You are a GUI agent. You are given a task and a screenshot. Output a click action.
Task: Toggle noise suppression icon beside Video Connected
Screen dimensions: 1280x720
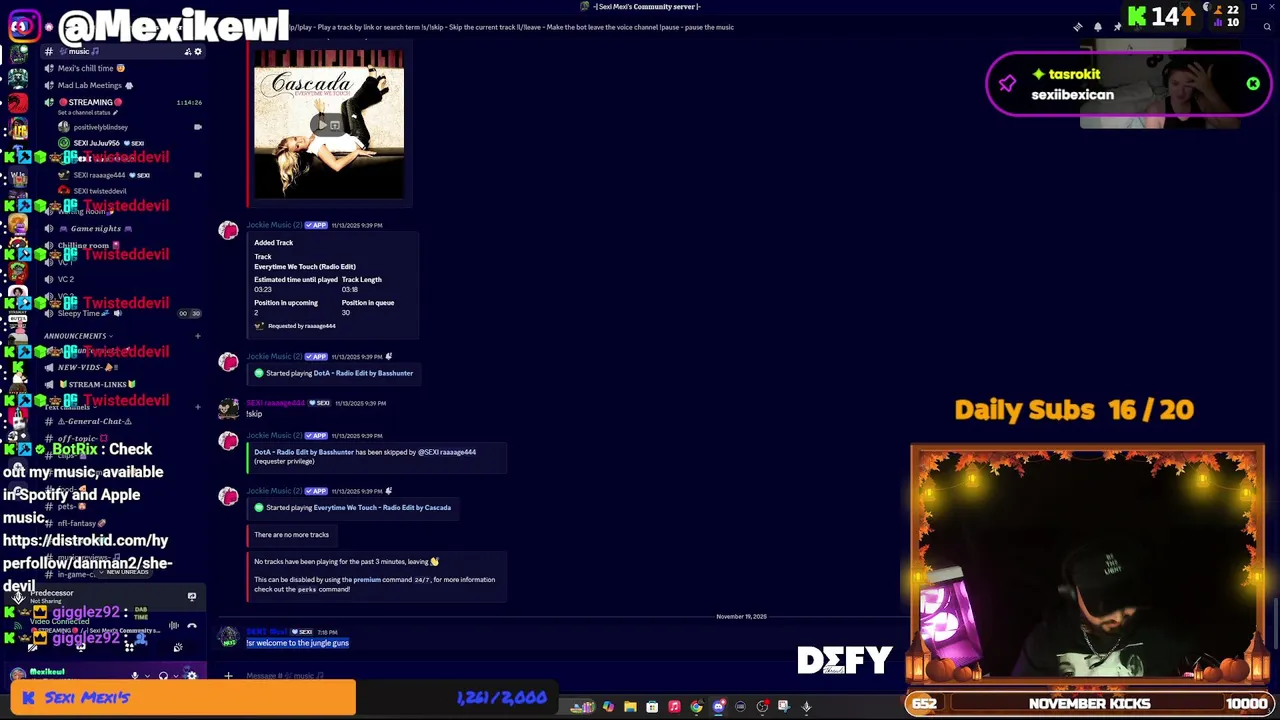tap(174, 626)
